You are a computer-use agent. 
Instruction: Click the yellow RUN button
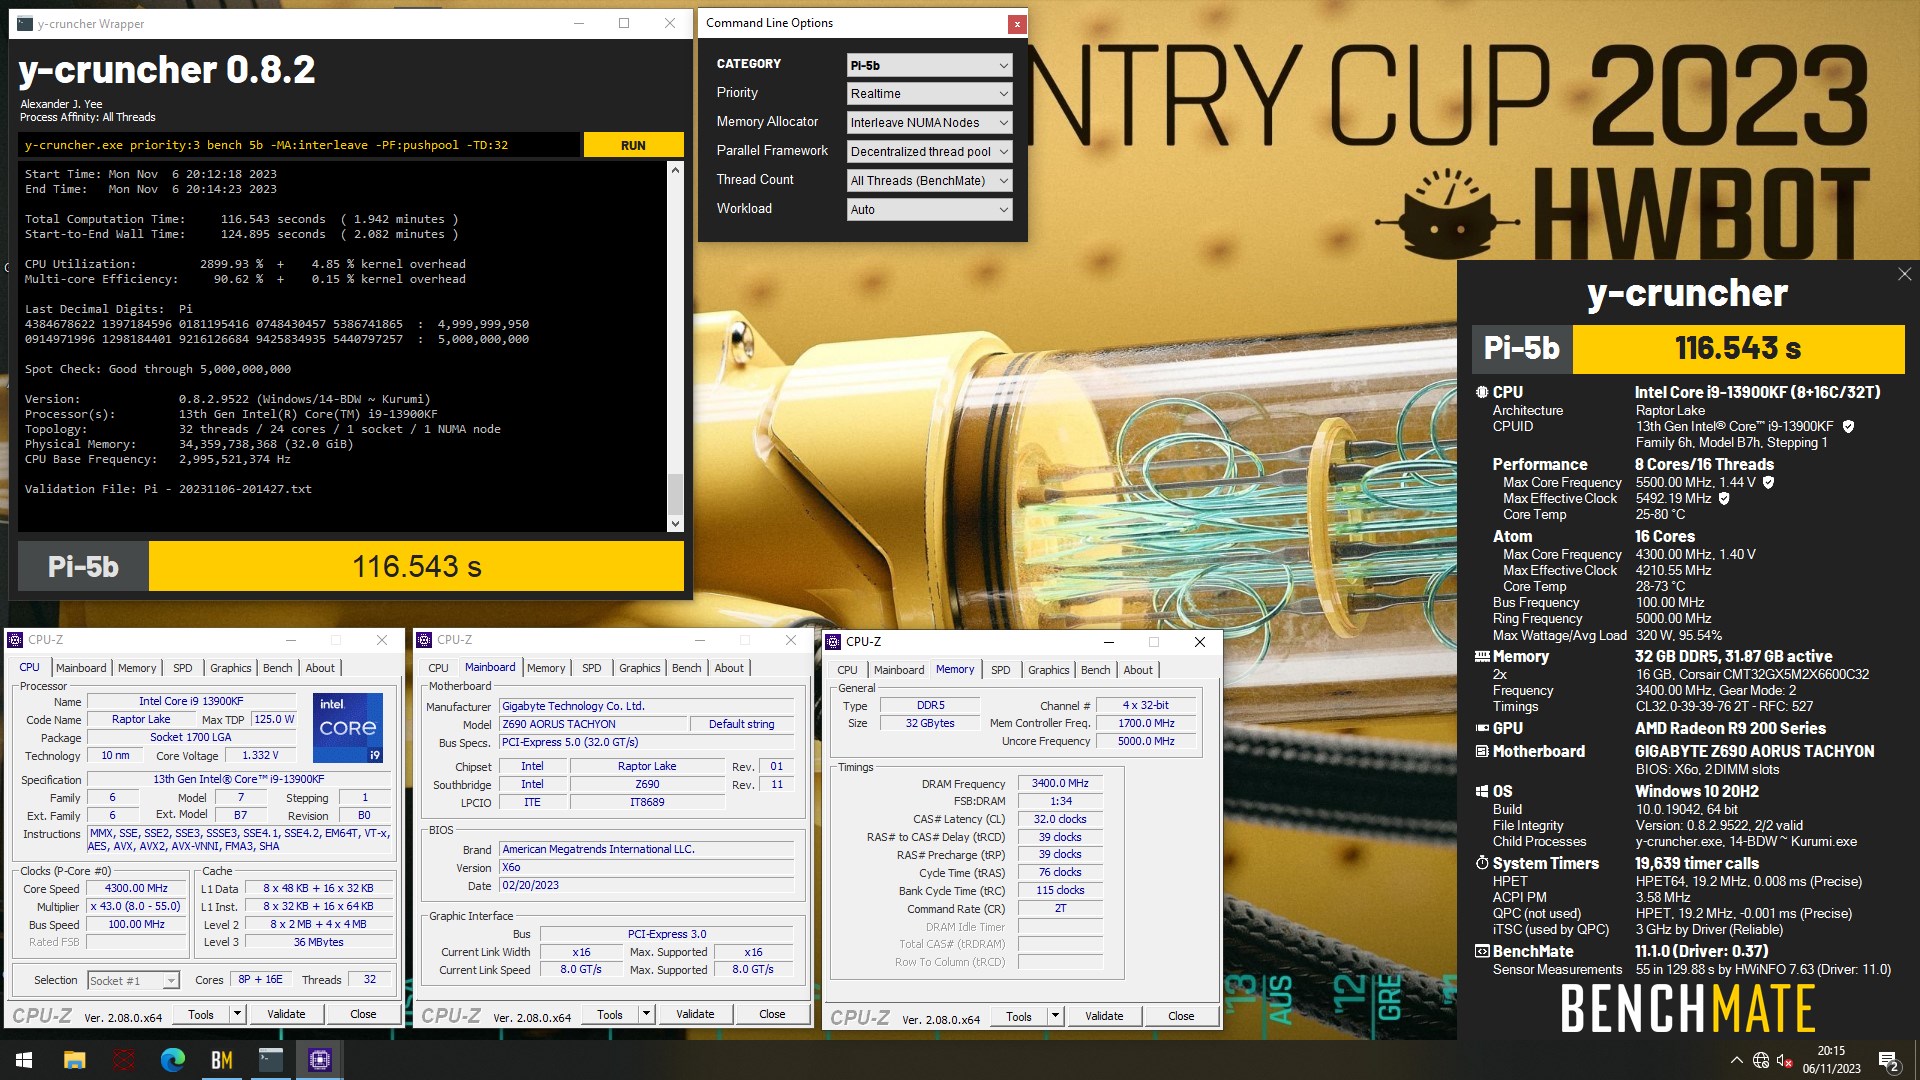(634, 145)
